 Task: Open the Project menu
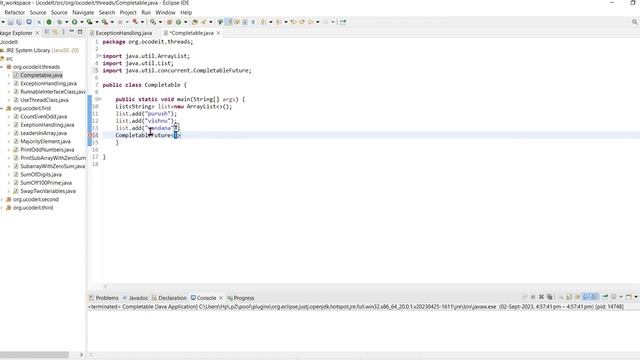coord(128,13)
